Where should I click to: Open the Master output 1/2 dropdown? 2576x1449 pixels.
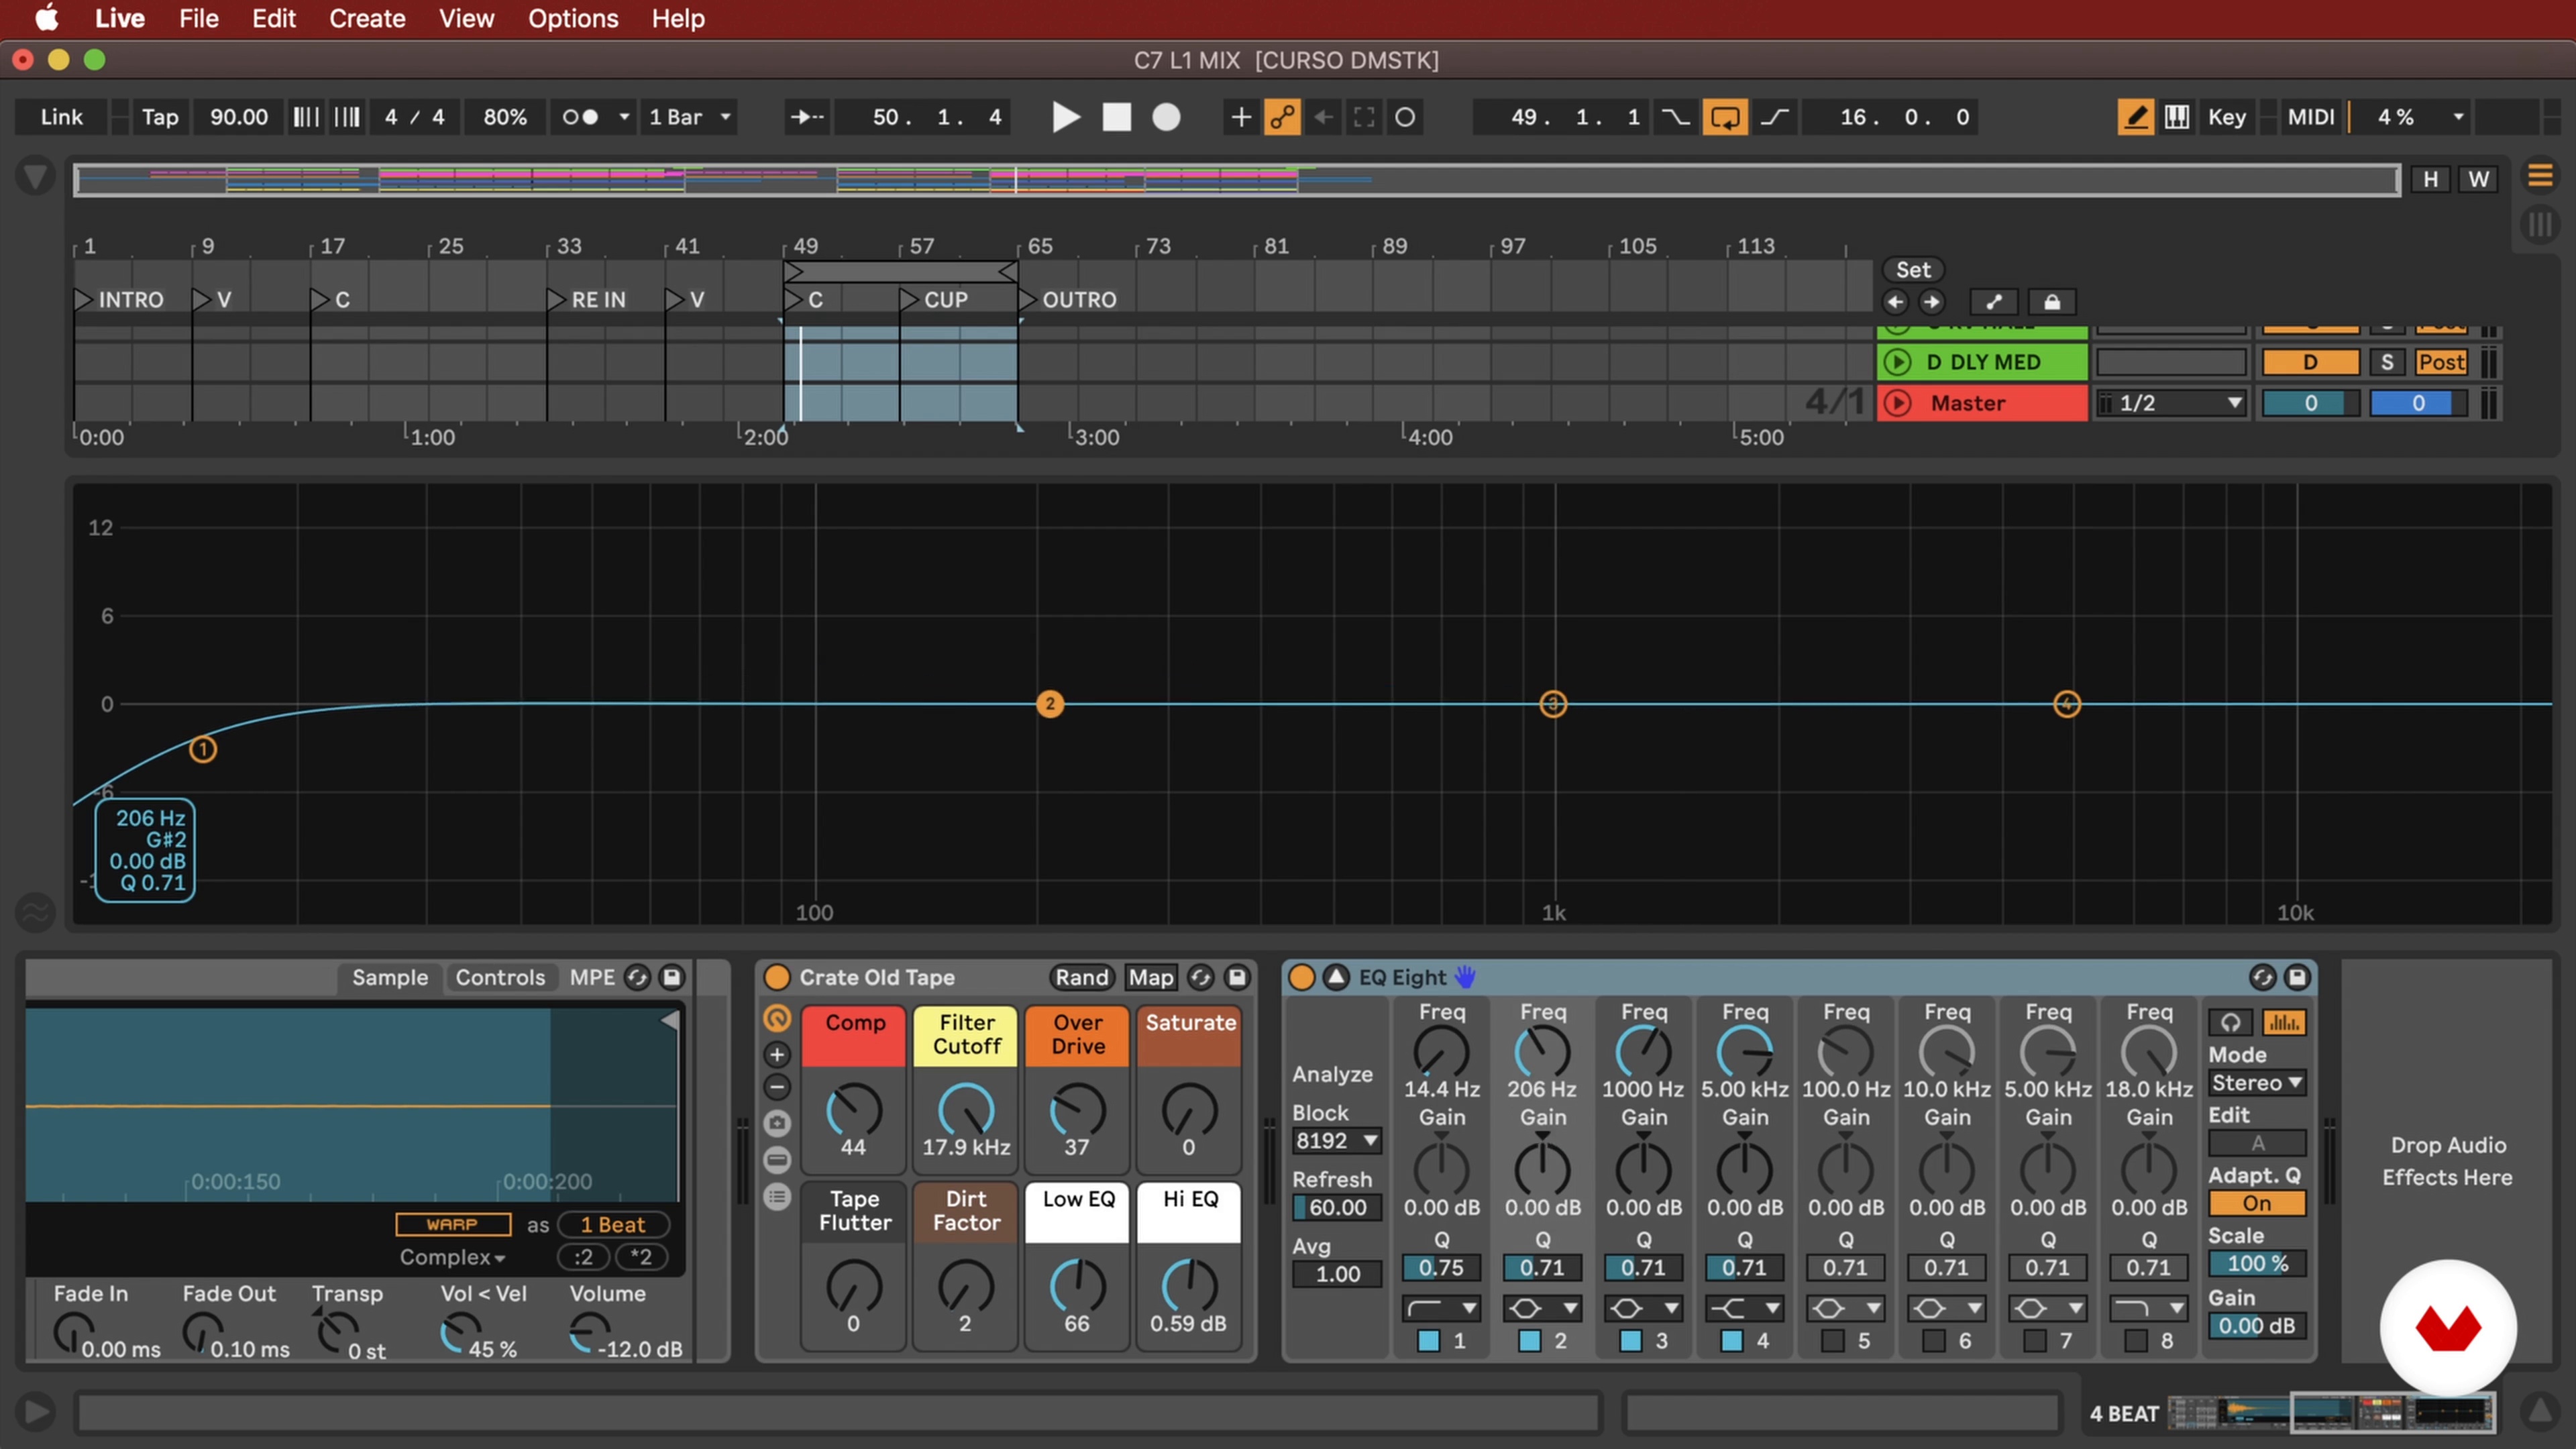click(x=2170, y=403)
